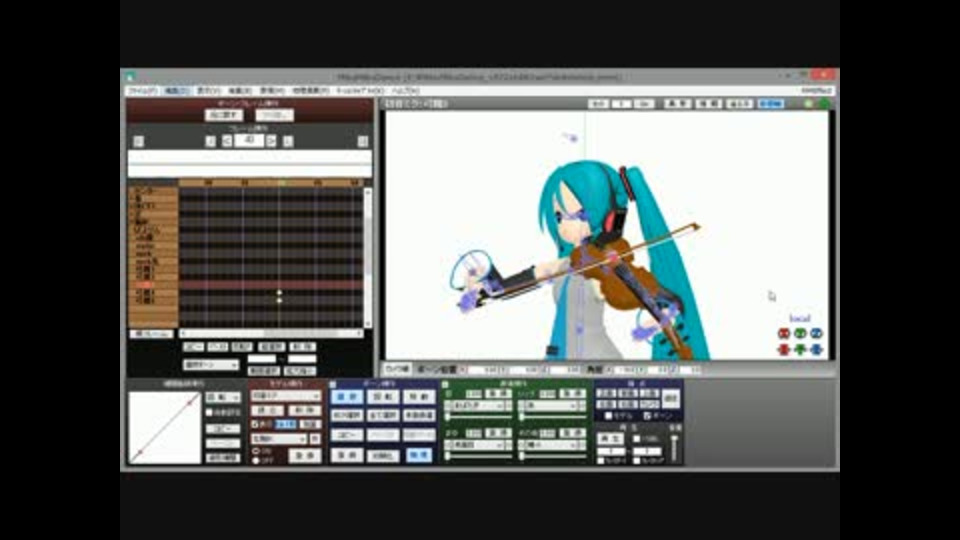This screenshot has height=540, width=960.
Task: Adjust the lip morph slider
Action: 552,418
